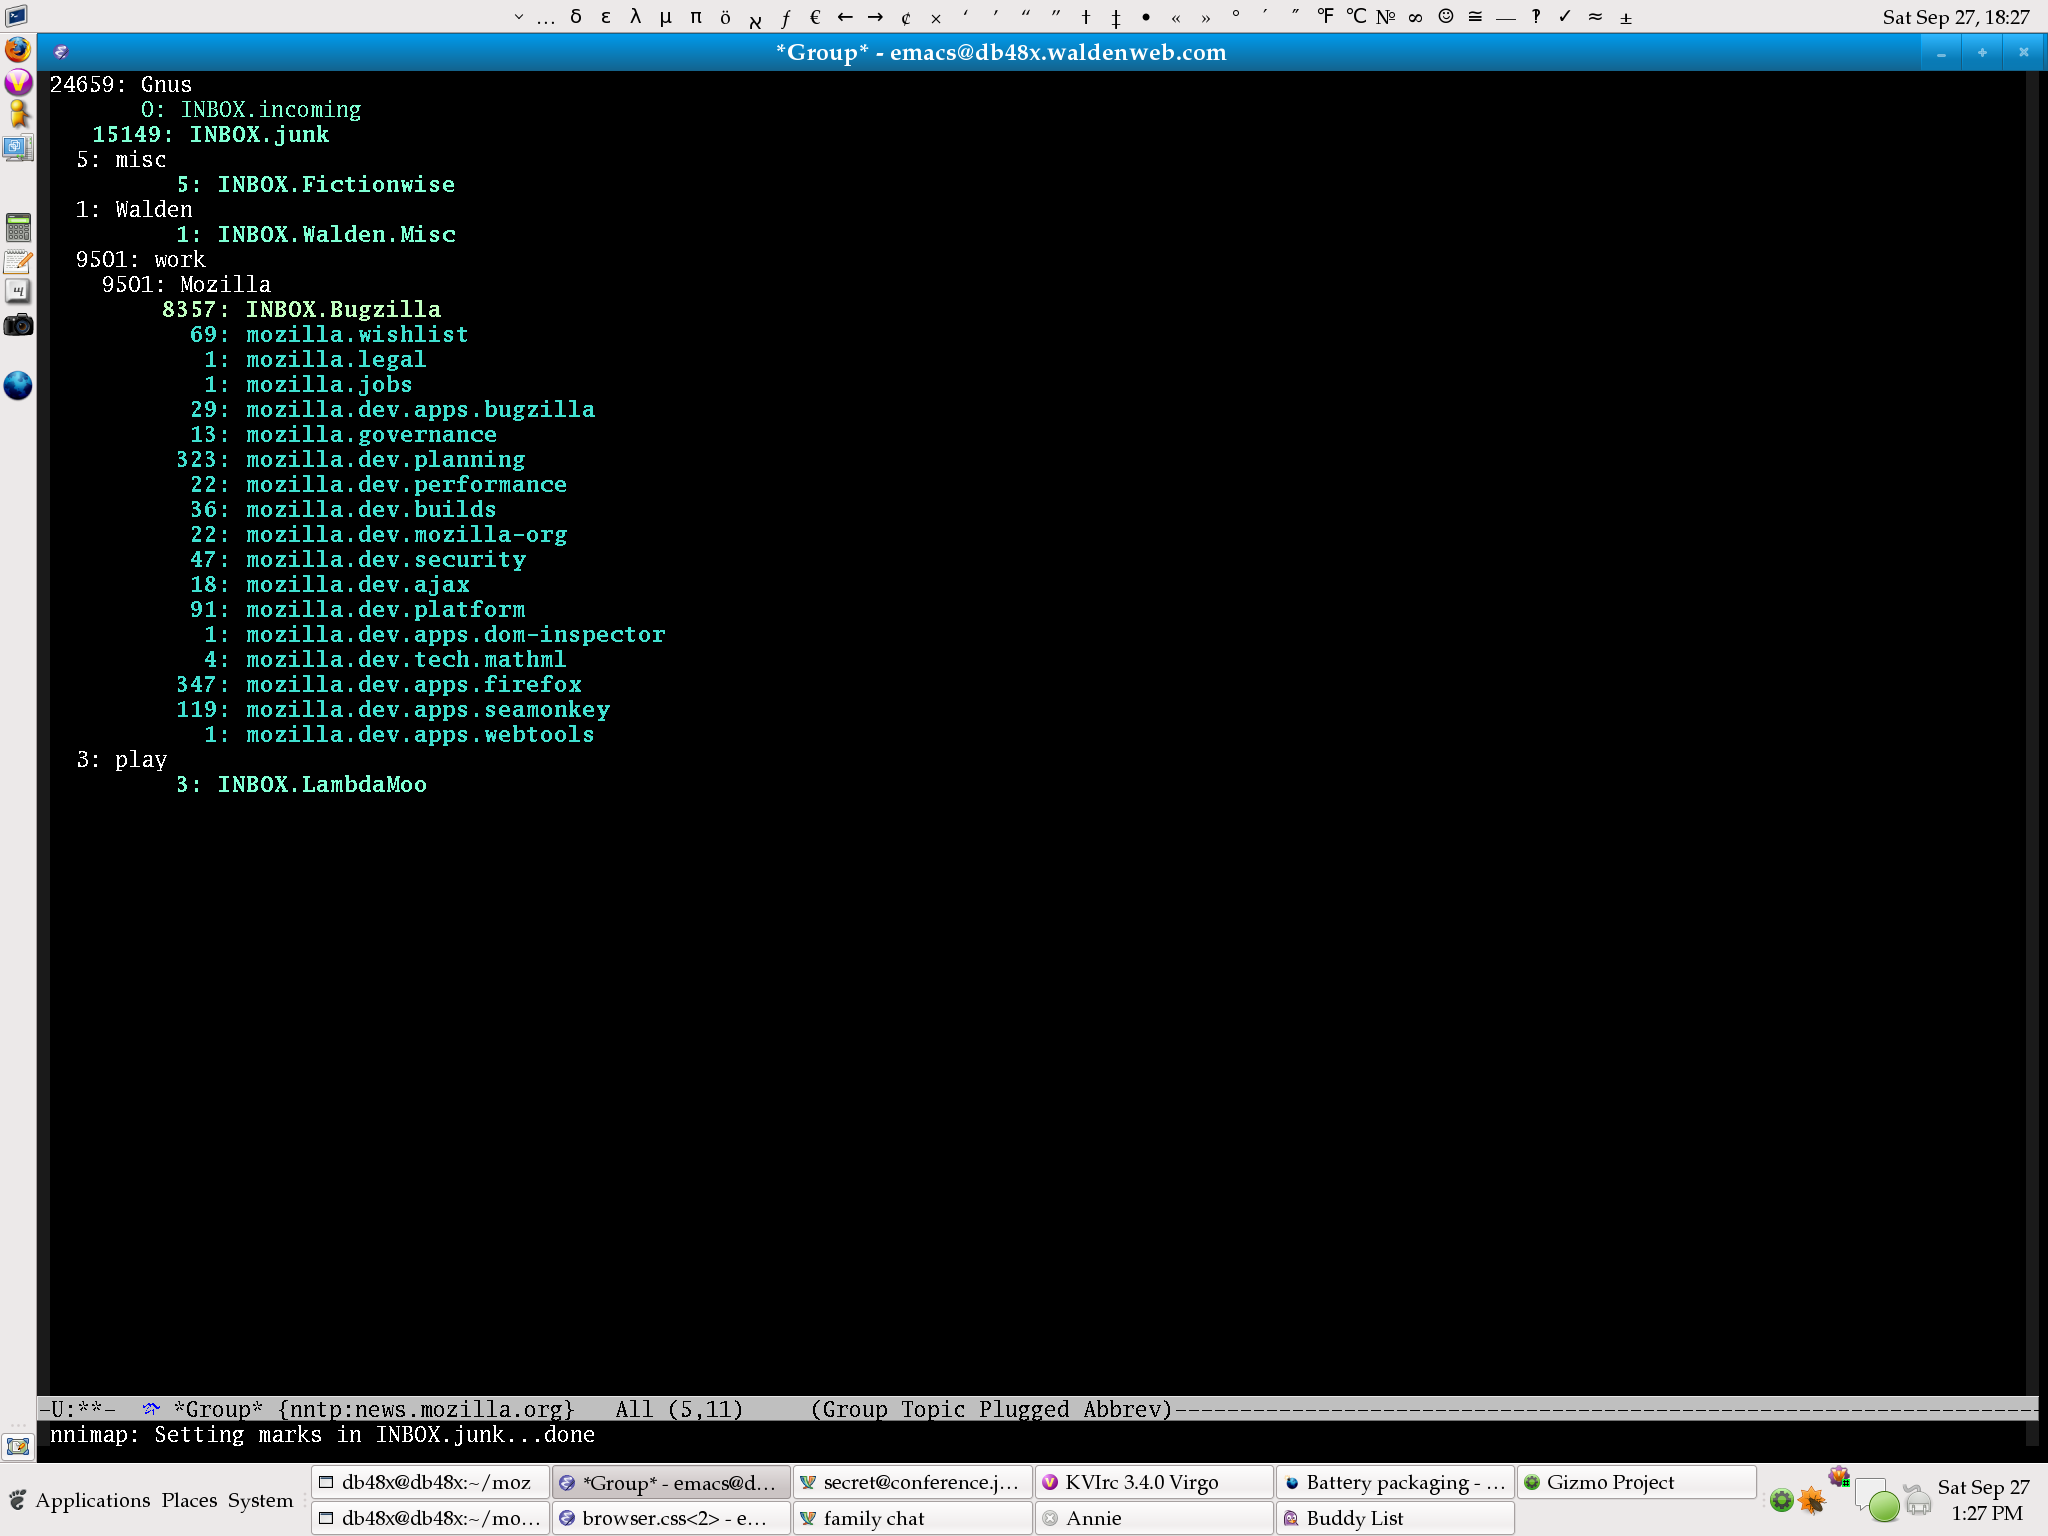The width and height of the screenshot is (2048, 1536).
Task: Select the INBOX.Bugzilla group
Action: click(343, 309)
